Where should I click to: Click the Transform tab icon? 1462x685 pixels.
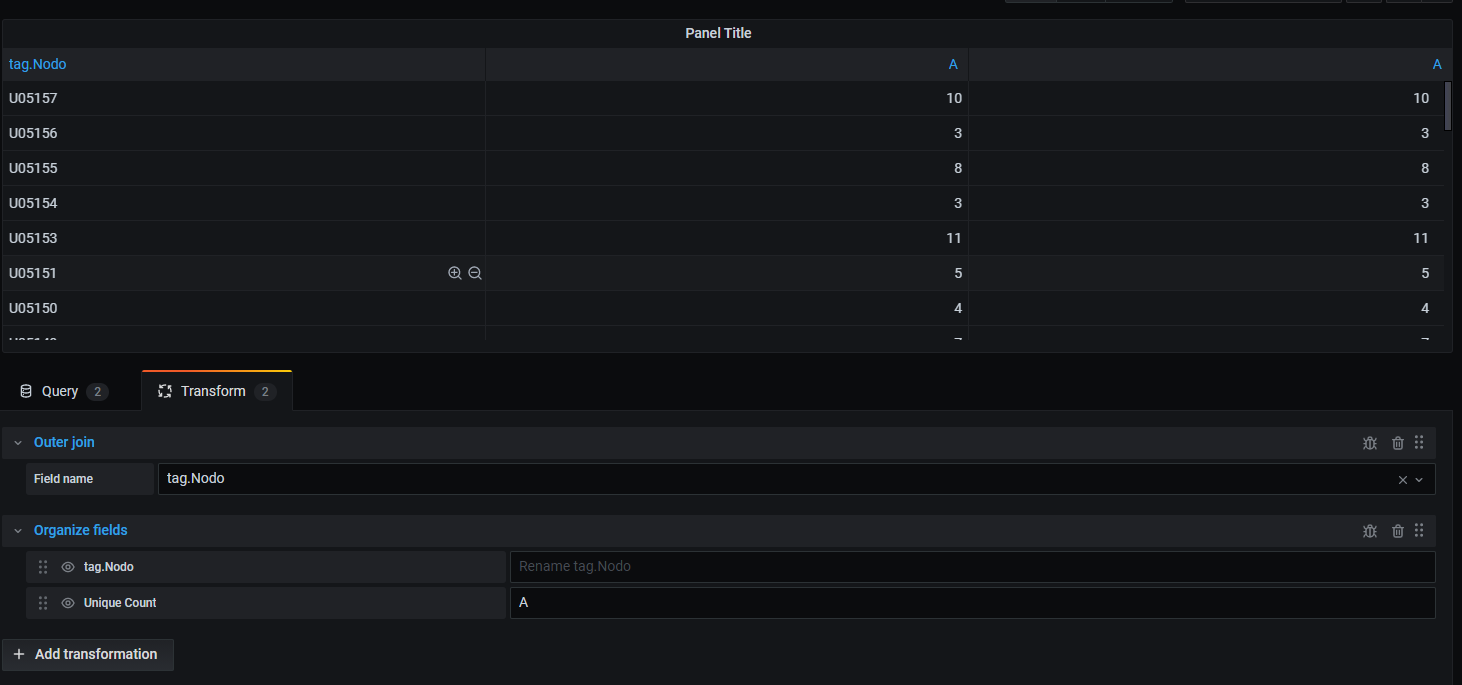coord(165,391)
